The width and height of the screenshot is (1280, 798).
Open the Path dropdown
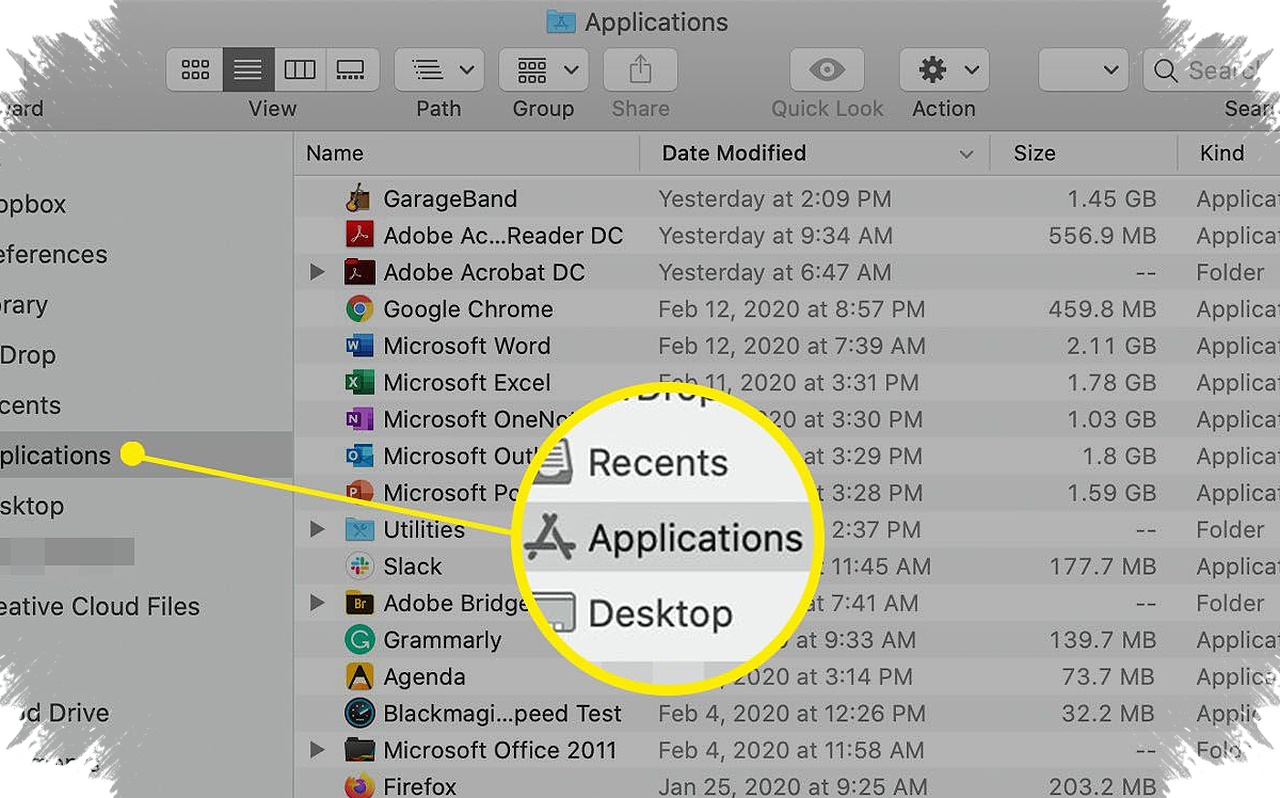(439, 70)
